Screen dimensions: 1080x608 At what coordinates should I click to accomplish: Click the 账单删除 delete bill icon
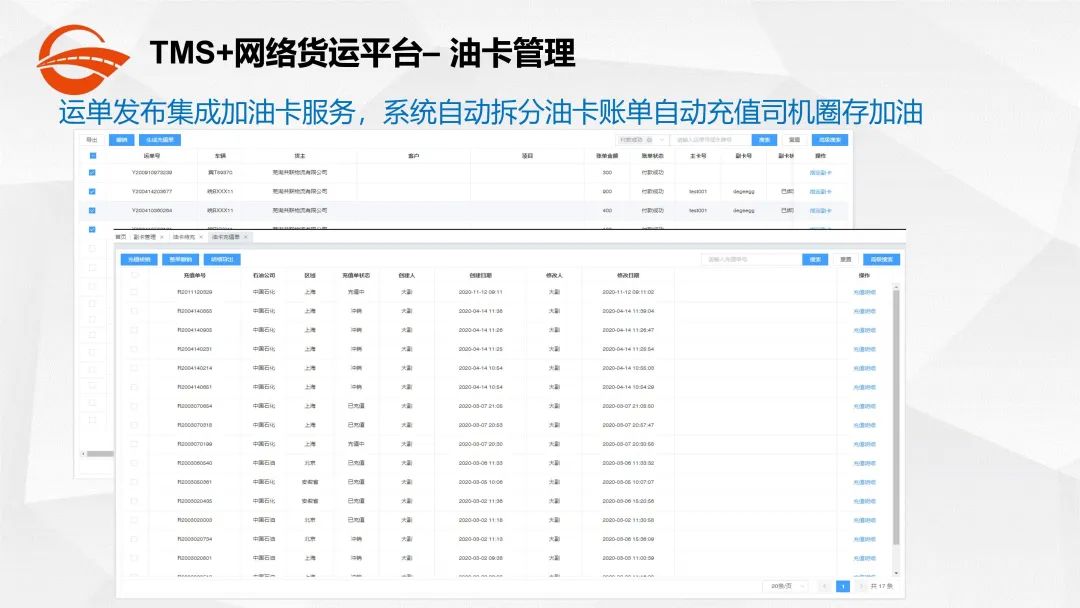point(179,258)
